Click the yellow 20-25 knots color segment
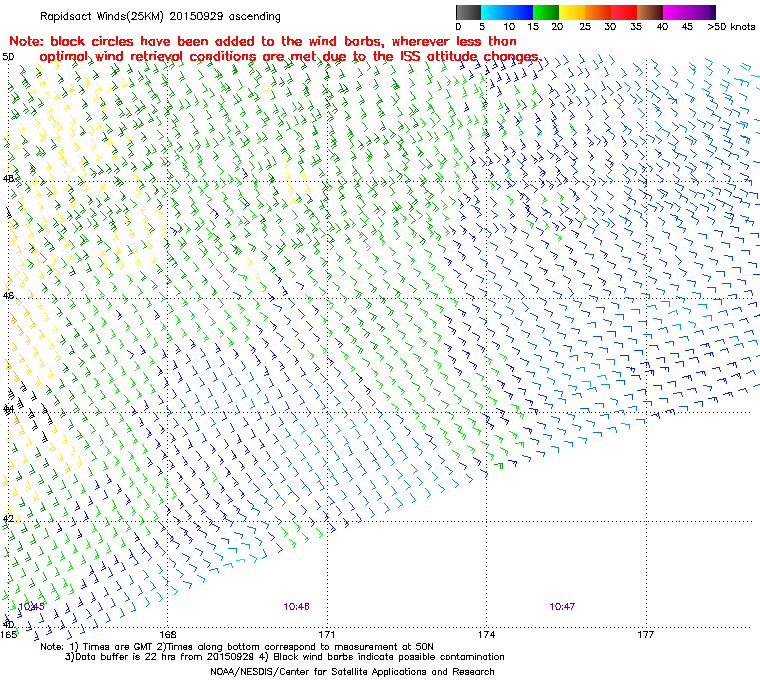The image size is (760, 688). 572,12
